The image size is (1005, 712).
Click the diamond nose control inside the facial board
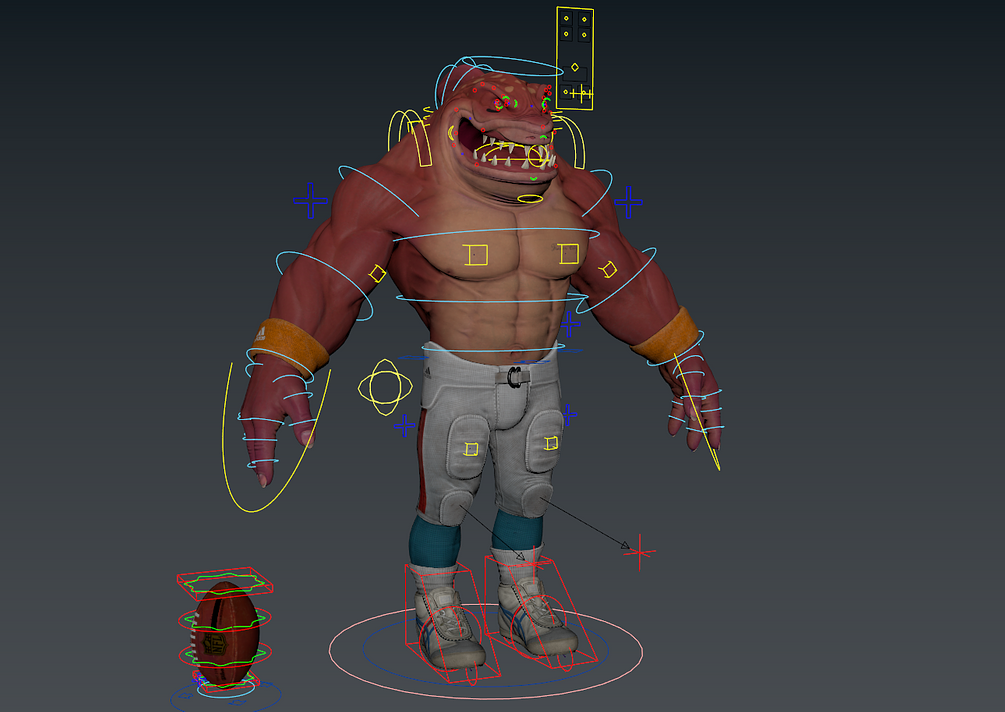tap(575, 67)
